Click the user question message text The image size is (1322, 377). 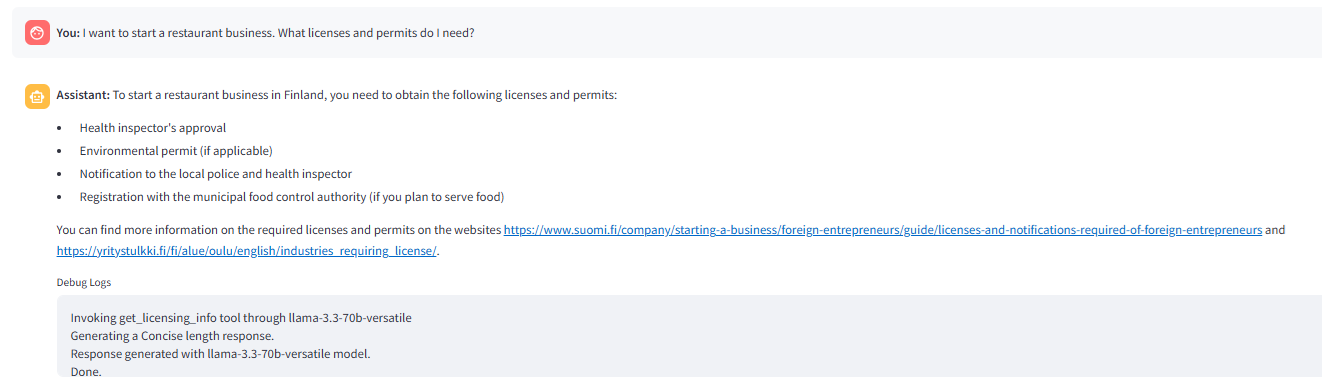click(278, 33)
